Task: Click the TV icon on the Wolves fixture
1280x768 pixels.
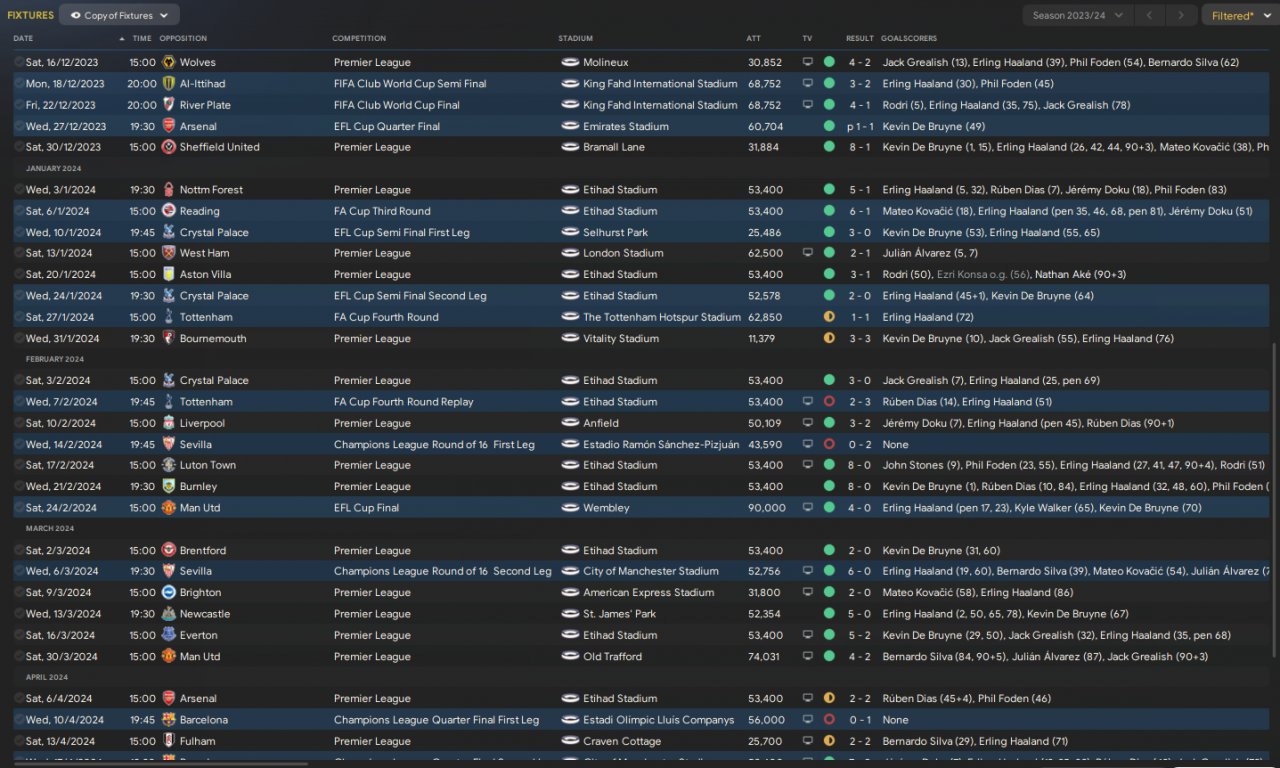Action: pyautogui.click(x=808, y=62)
